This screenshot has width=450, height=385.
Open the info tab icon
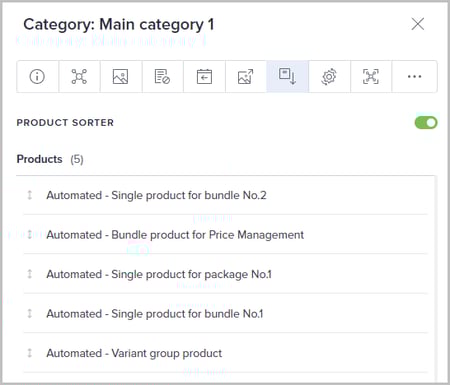pos(37,76)
